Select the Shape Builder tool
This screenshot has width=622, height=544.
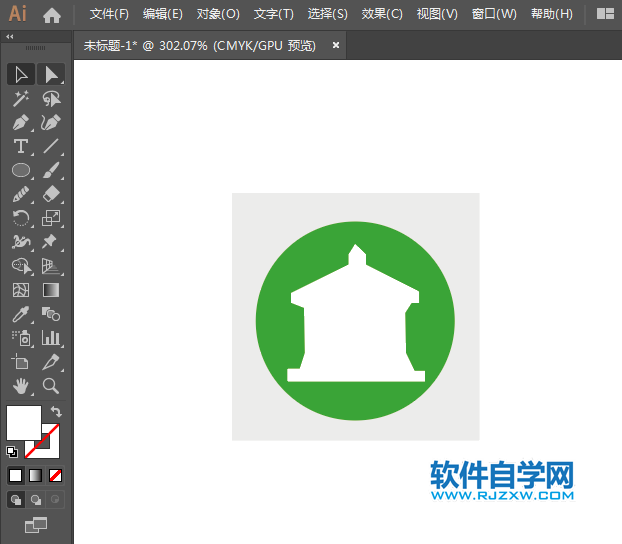[21, 266]
